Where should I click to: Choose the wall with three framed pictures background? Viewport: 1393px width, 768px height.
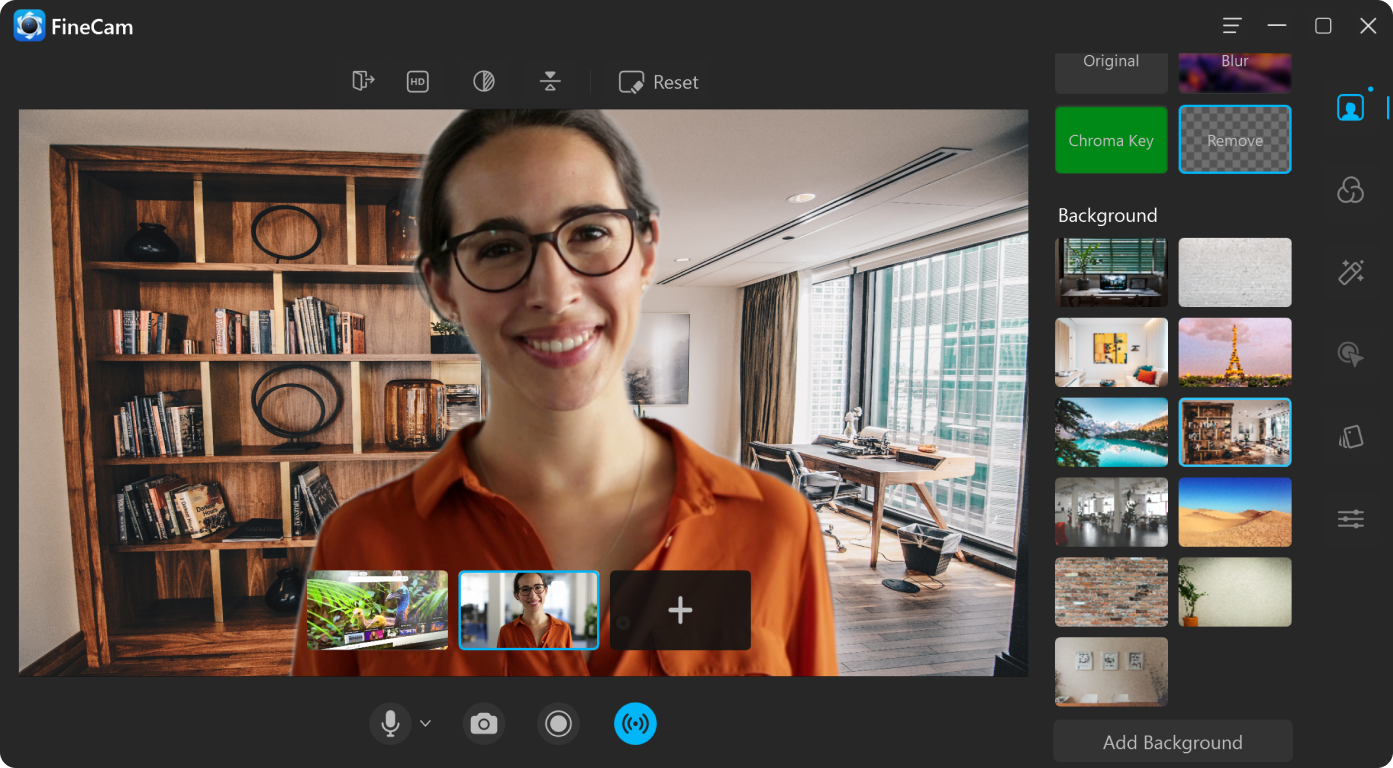pyautogui.click(x=1111, y=672)
